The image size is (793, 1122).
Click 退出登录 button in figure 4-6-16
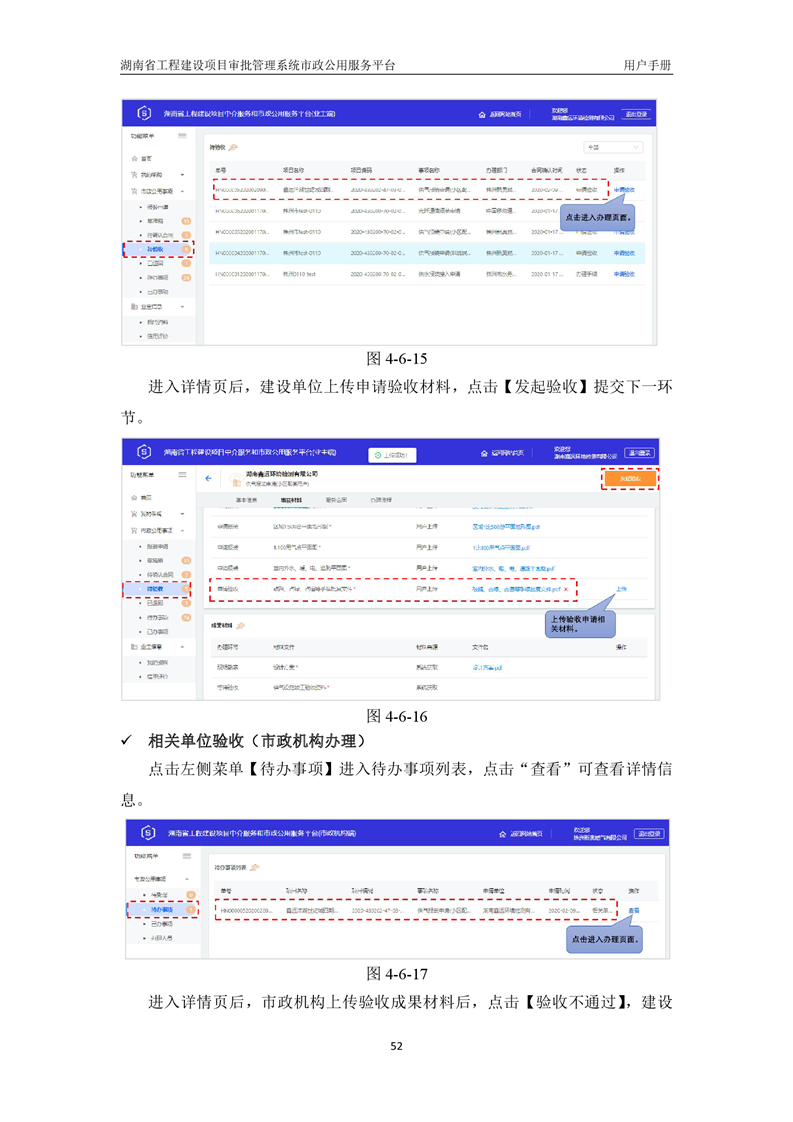click(639, 453)
